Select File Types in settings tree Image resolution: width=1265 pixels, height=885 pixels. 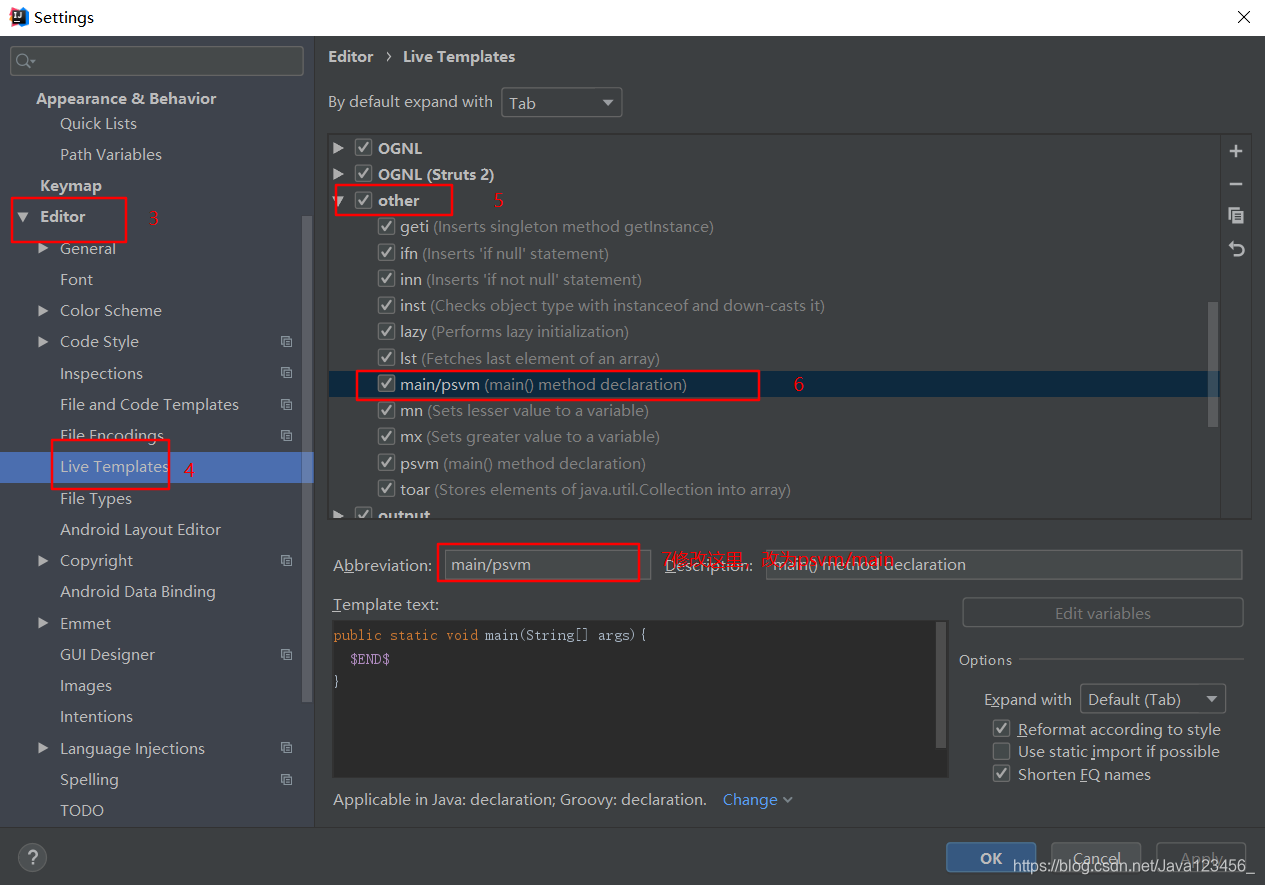tap(96, 498)
